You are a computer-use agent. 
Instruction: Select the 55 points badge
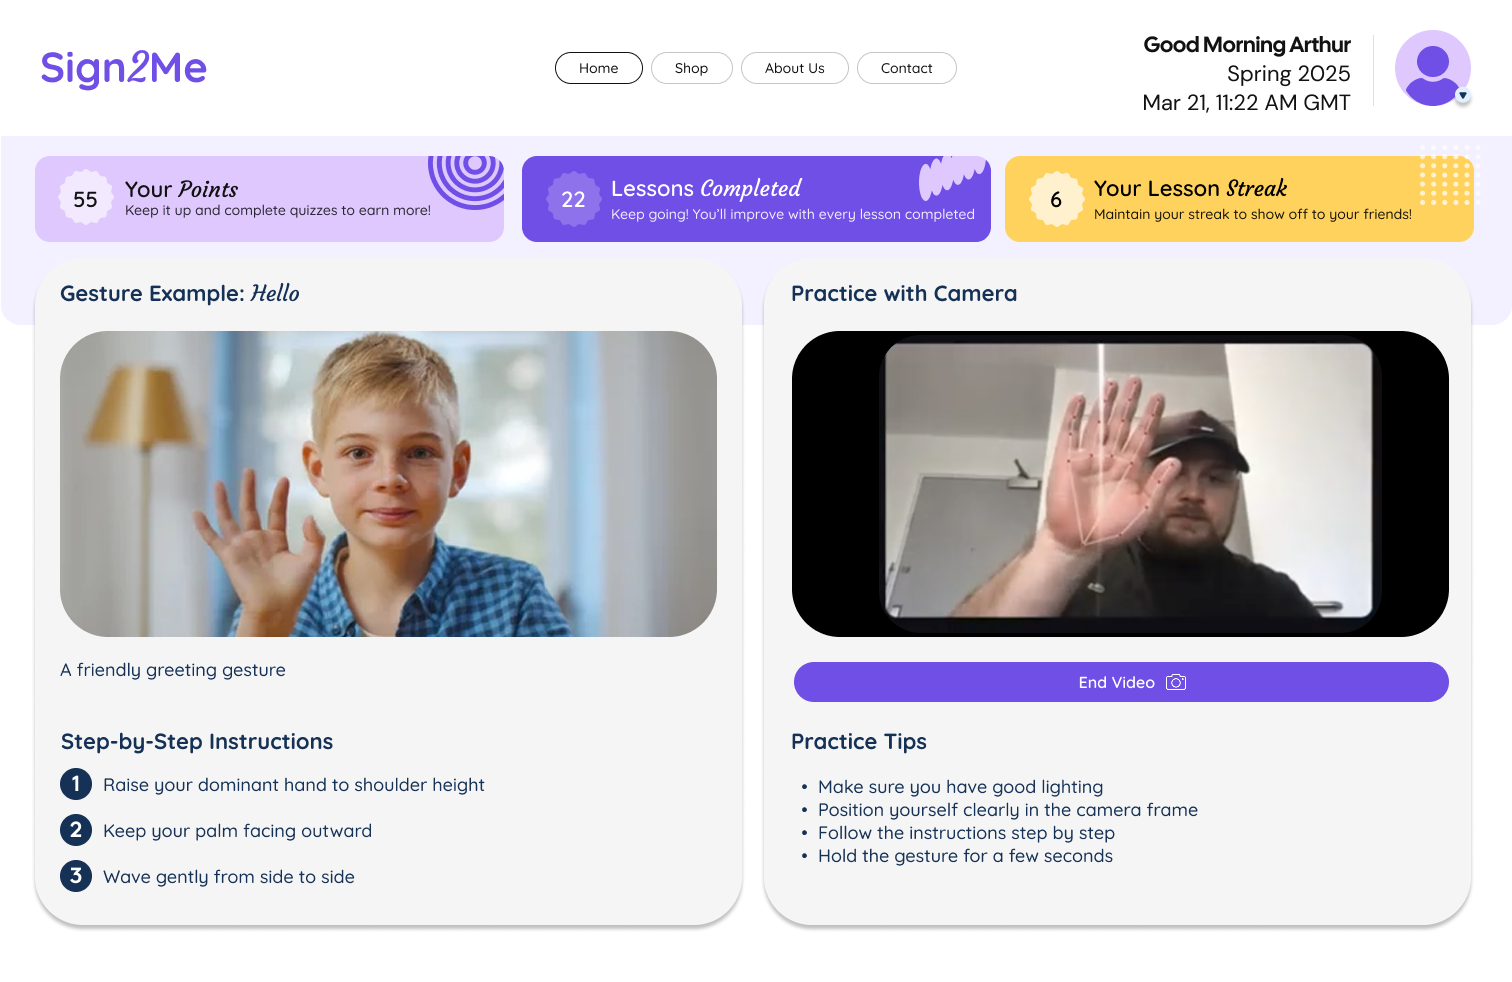tap(86, 199)
